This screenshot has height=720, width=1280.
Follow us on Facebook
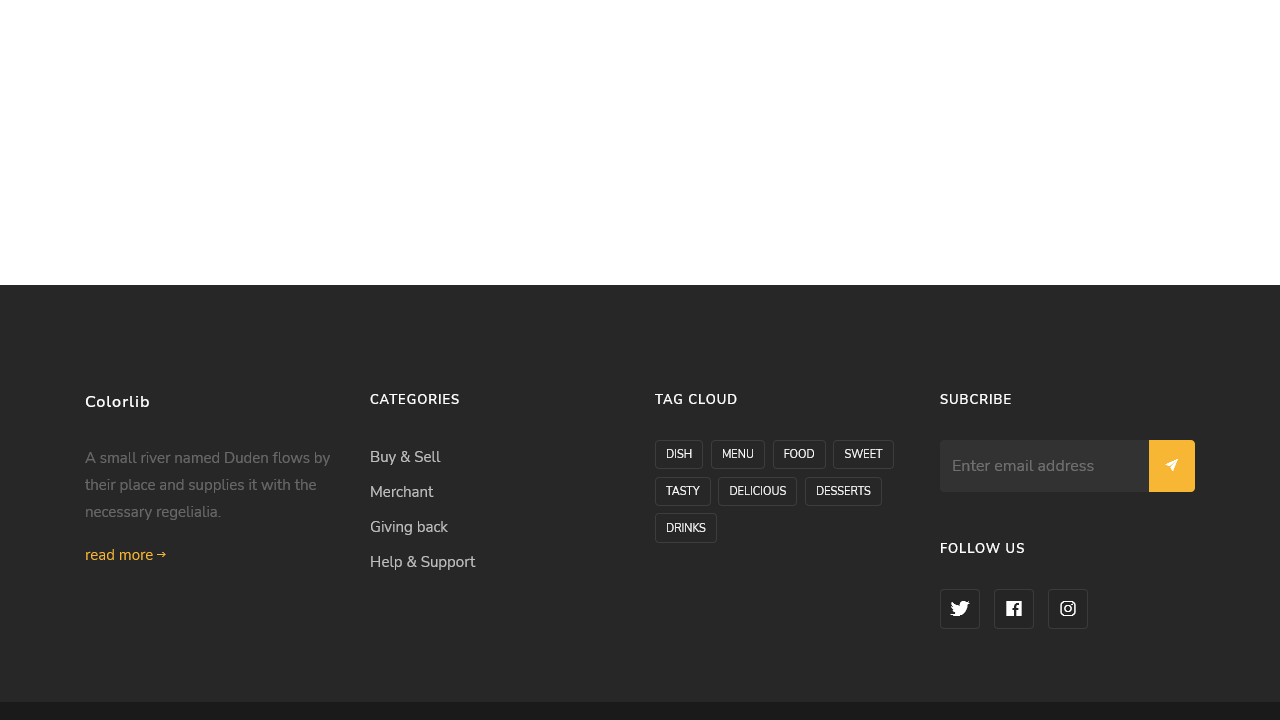(1013, 609)
